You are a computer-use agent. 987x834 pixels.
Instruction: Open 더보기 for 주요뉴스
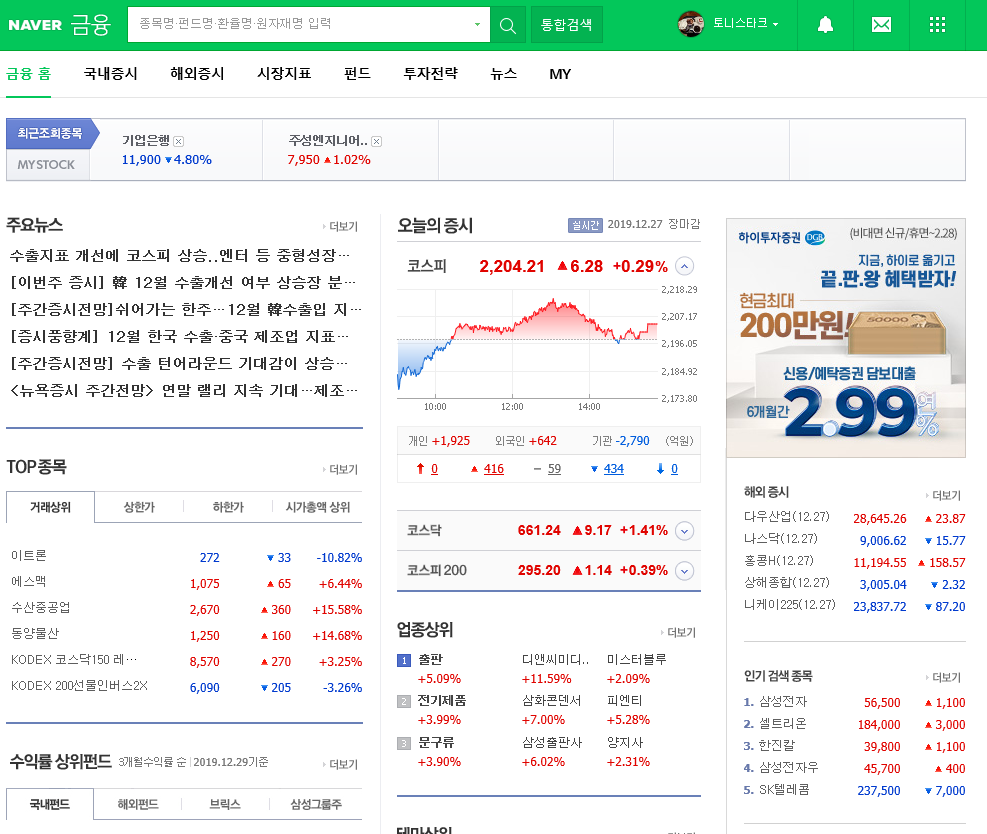(341, 227)
